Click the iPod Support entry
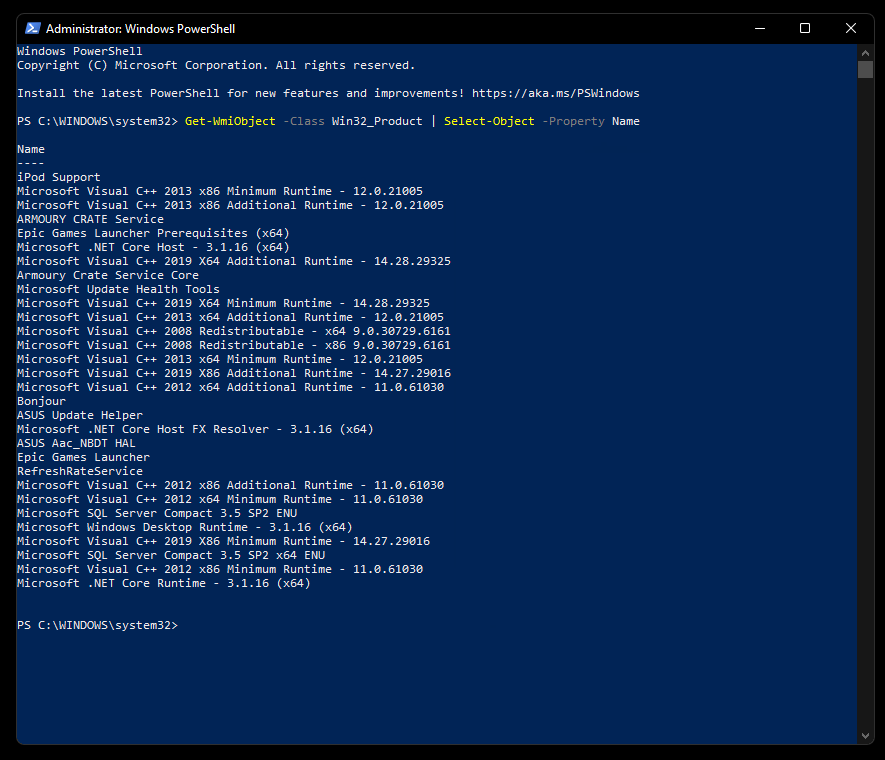The image size is (885, 760). pos(59,177)
